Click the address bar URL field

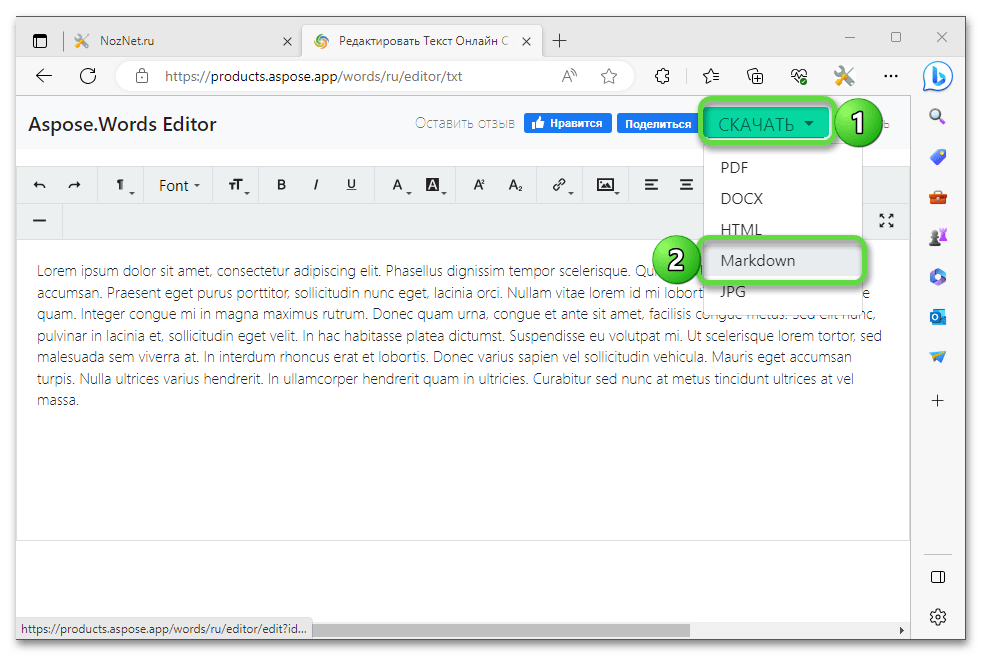313,76
